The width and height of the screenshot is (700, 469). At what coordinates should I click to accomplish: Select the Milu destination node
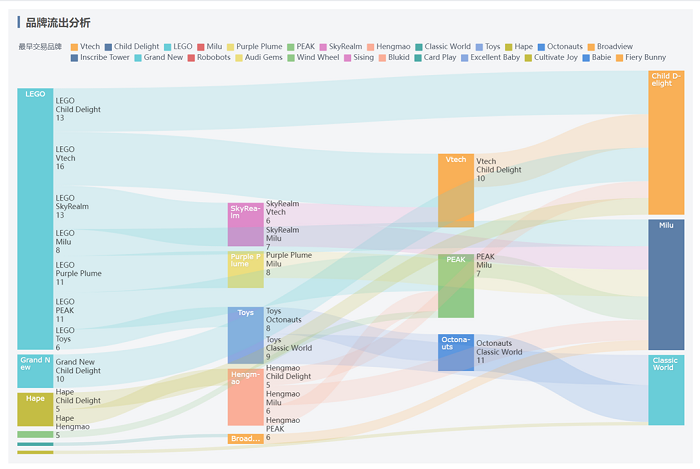[665, 285]
